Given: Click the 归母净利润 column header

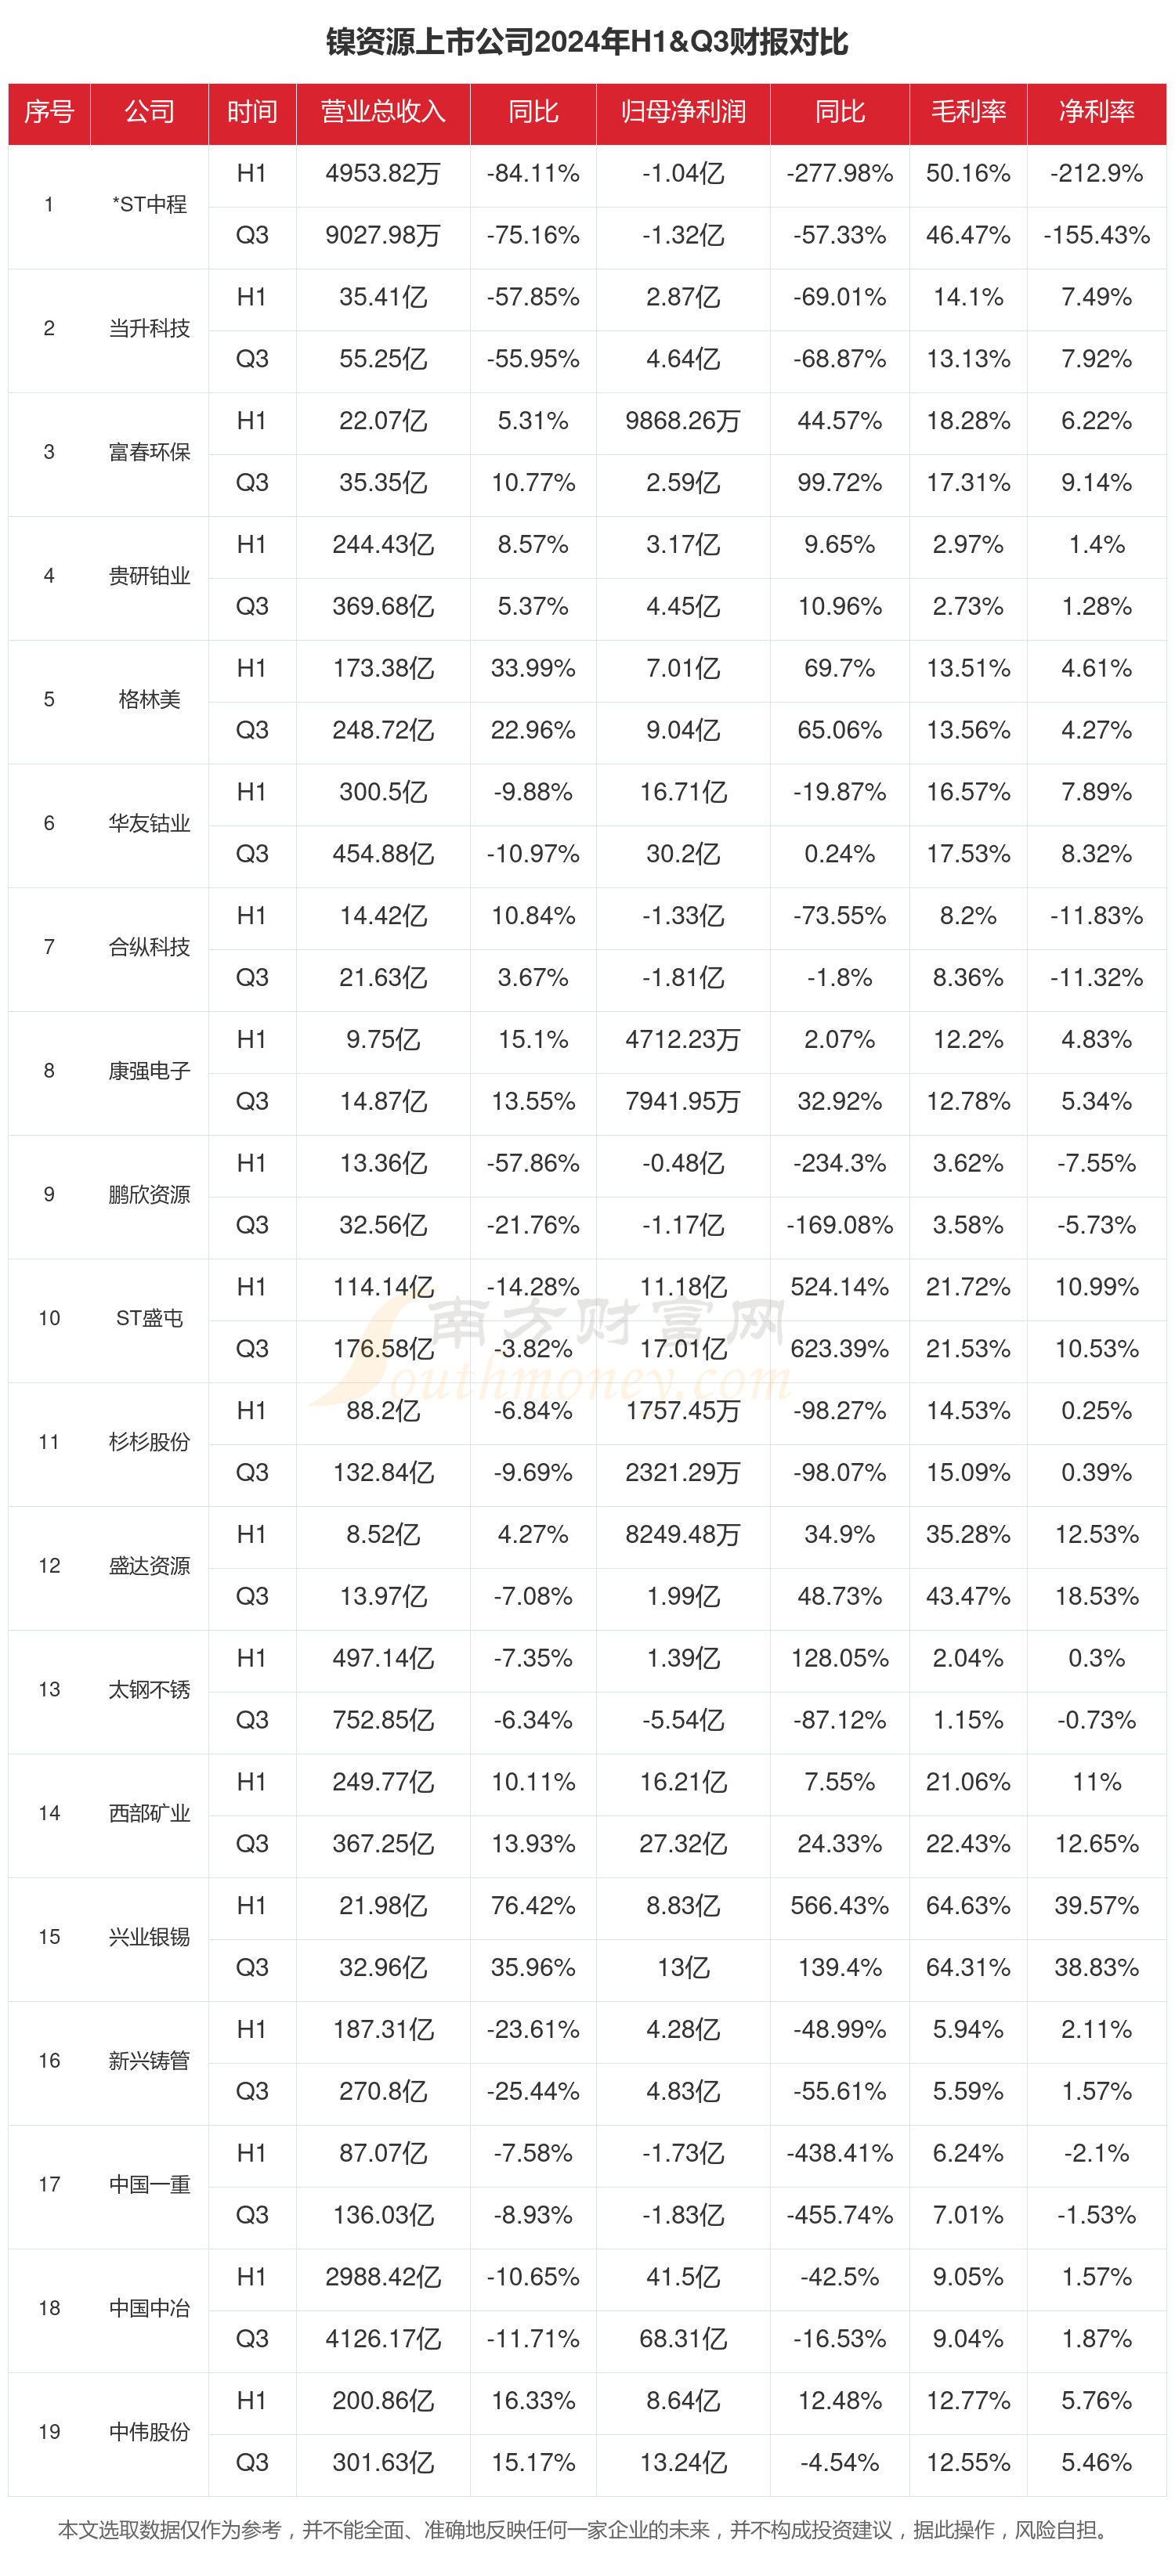Looking at the screenshot, I should (683, 112).
